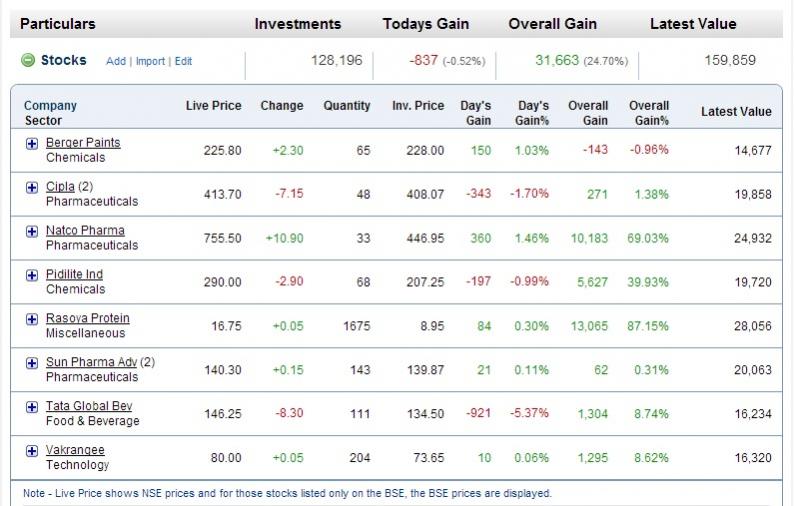The height and width of the screenshot is (506, 795).
Task: Select the top Overall Gain header label
Action: tap(553, 24)
